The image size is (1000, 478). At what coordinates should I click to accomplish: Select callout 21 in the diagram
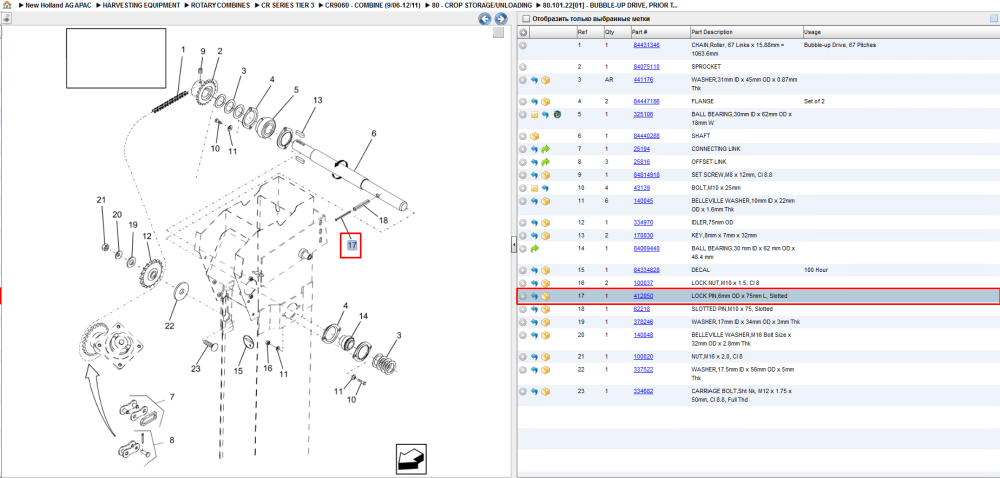101,200
